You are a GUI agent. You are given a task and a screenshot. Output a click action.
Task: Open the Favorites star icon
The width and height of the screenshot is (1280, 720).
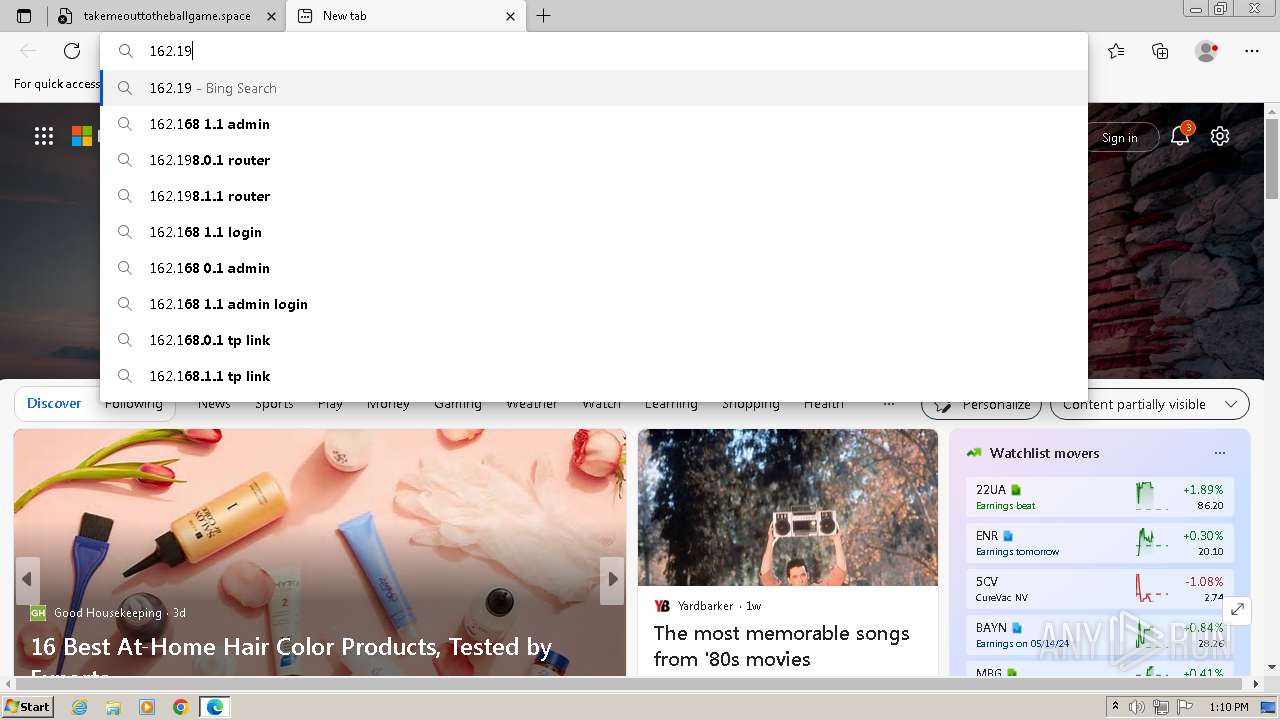(x=1116, y=51)
